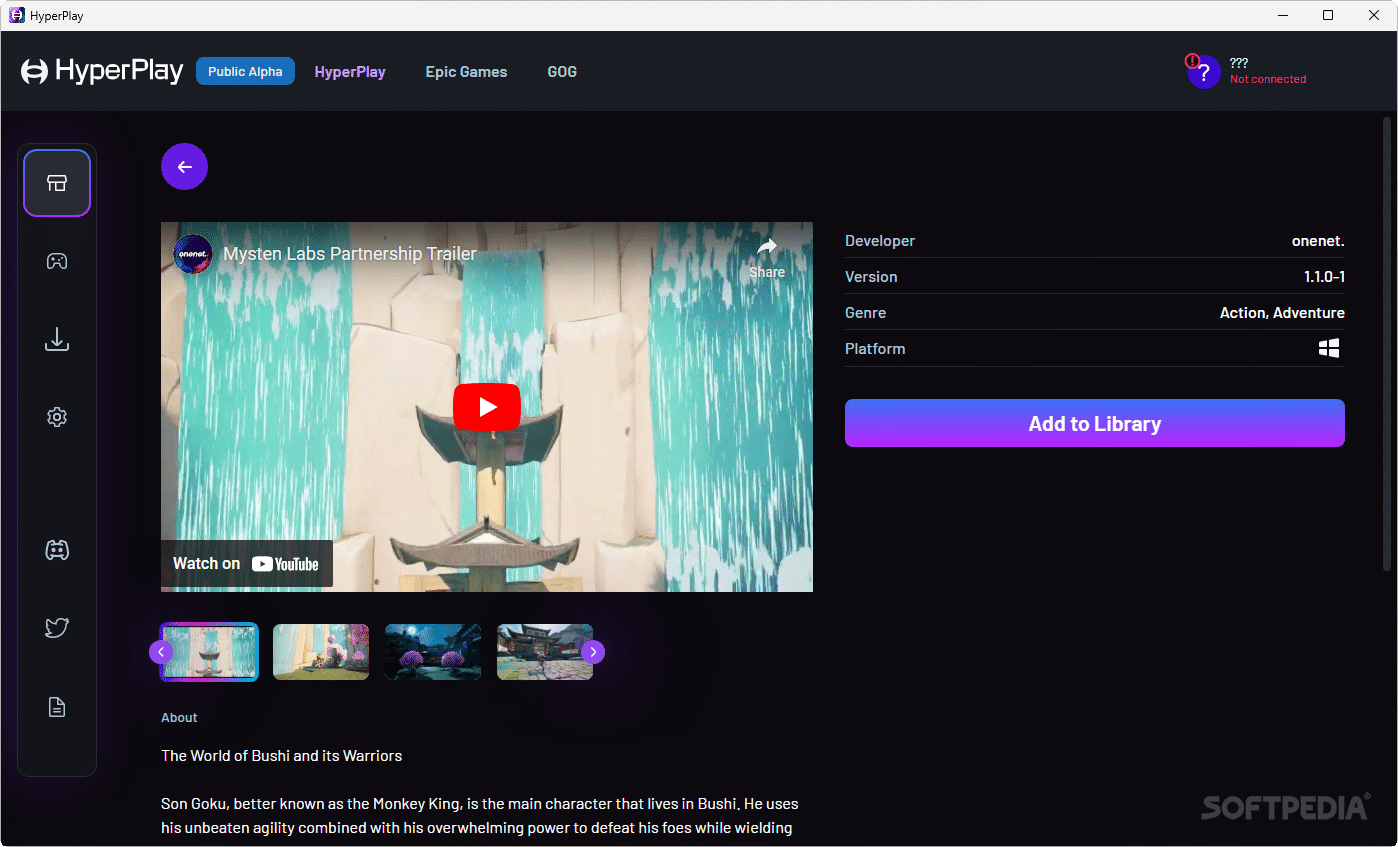Screen dimensions: 1398x847
Task: Select the third night scene thumbnail
Action: pyautogui.click(x=433, y=652)
